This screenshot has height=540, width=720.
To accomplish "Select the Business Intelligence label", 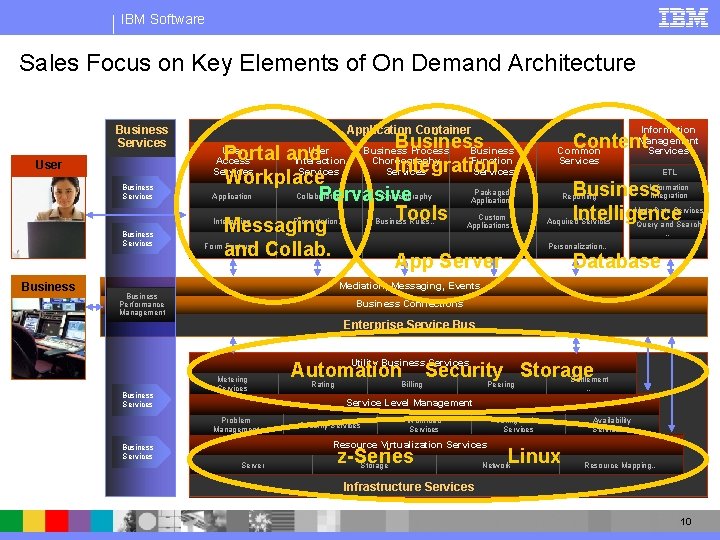I will click(x=626, y=201).
